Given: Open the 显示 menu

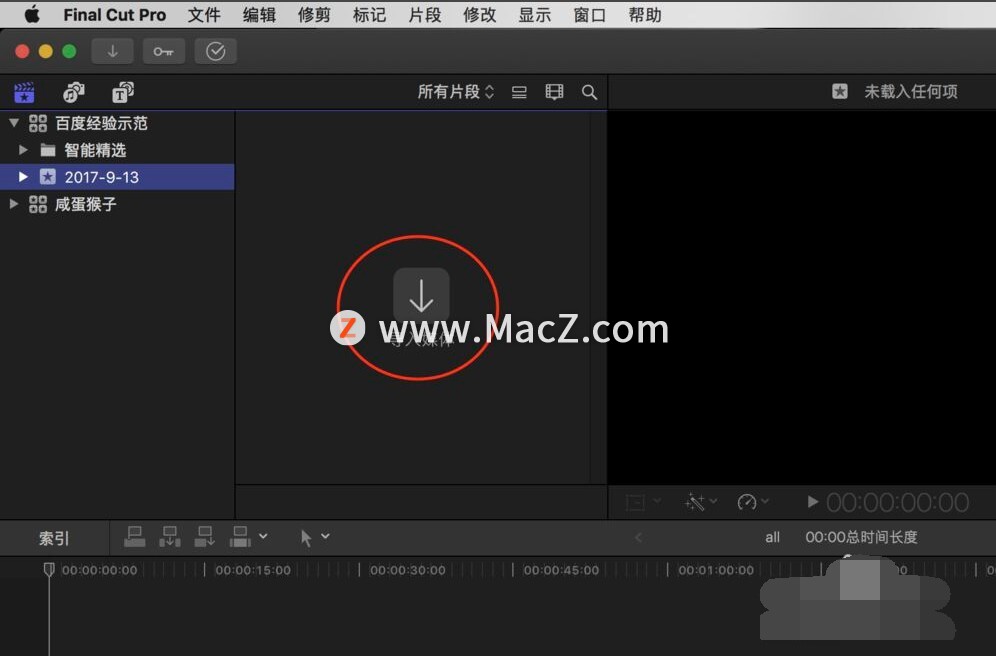Looking at the screenshot, I should [x=534, y=15].
